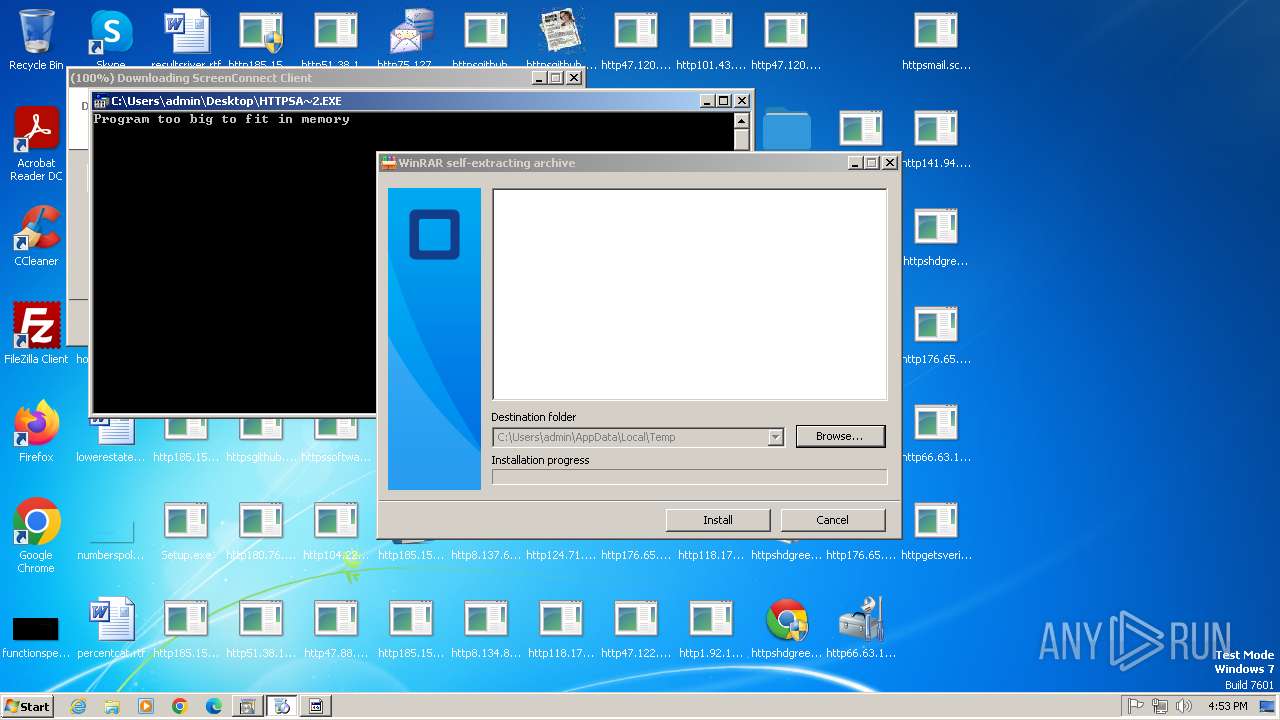Viewport: 1280px width, 720px height.
Task: Open Action Center flag in tray
Action: click(1135, 706)
